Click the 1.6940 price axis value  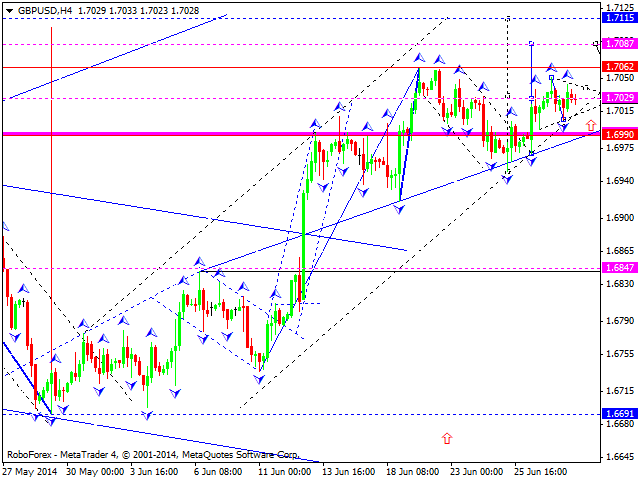coord(620,181)
